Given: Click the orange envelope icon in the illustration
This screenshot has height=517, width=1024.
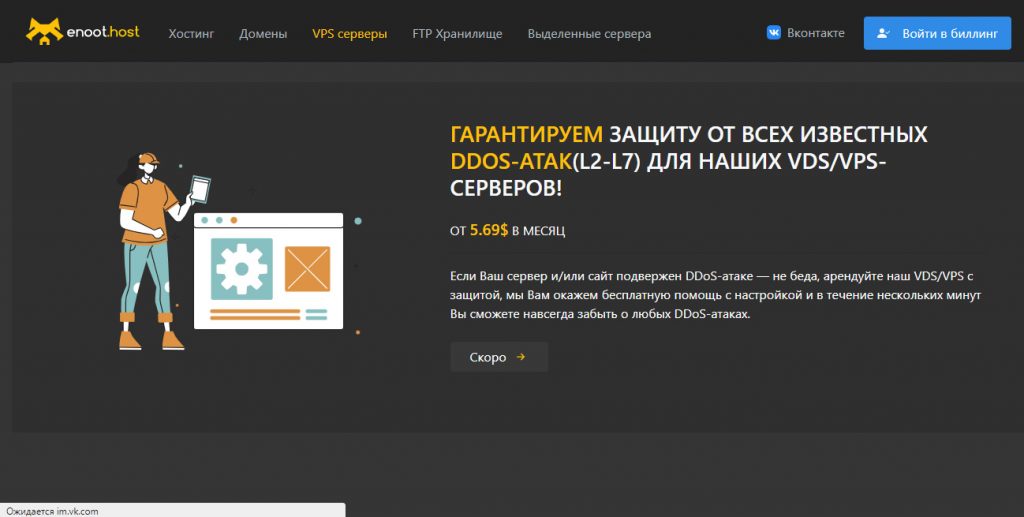Looking at the screenshot, I should click(x=307, y=268).
